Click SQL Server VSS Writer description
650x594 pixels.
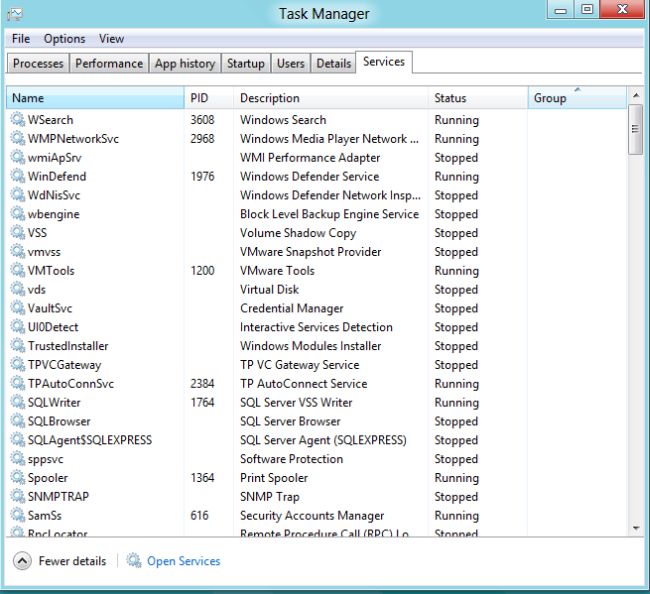coord(296,402)
